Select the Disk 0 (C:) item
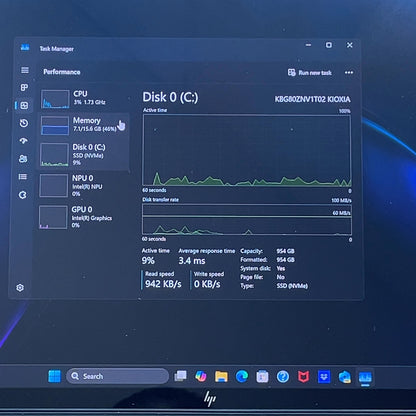 (x=84, y=155)
